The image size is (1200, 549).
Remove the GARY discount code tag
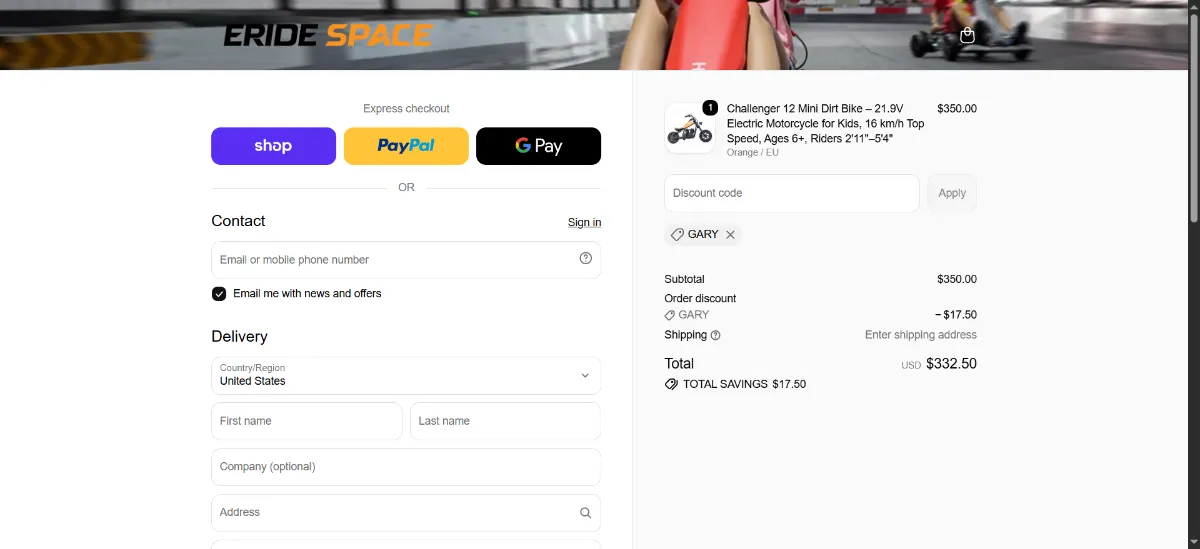730,234
